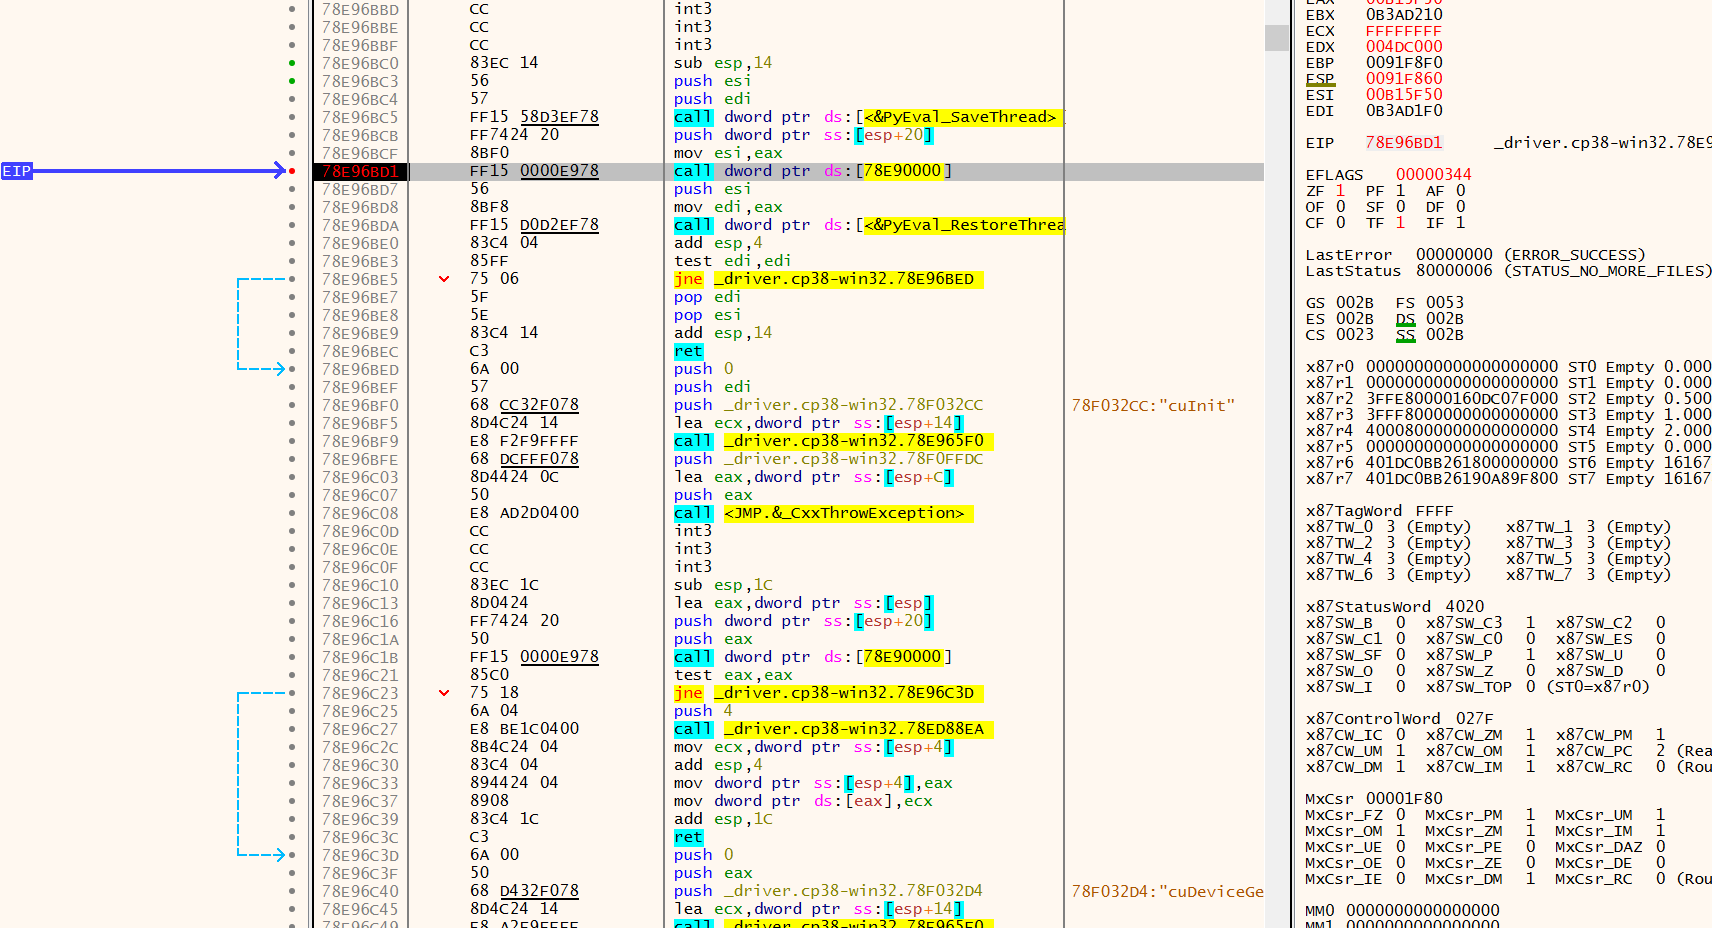Click the disassembly vertical scrollbar thumb

(1277, 38)
